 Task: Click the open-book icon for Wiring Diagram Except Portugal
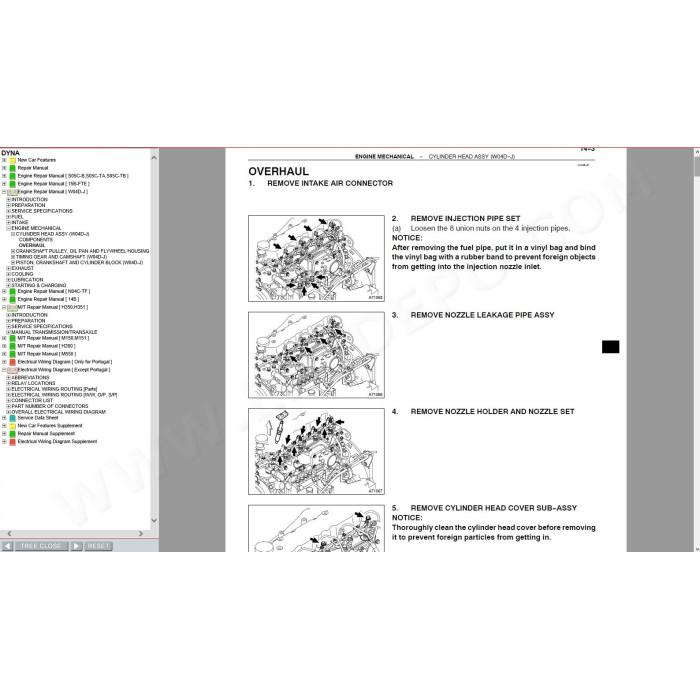(12, 370)
